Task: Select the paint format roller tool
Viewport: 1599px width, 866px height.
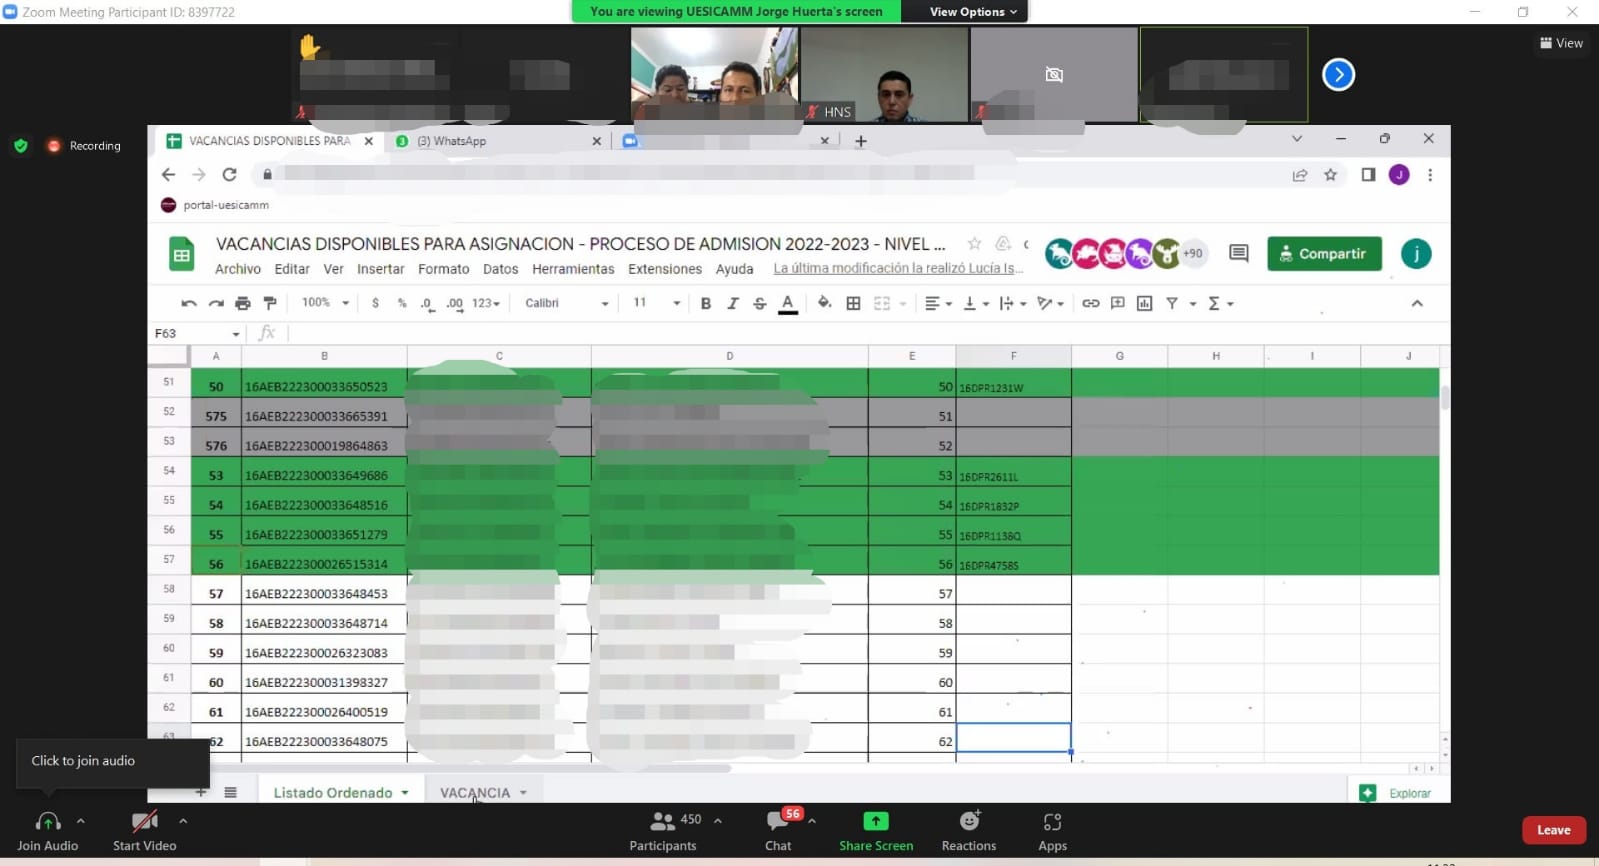Action: [270, 303]
